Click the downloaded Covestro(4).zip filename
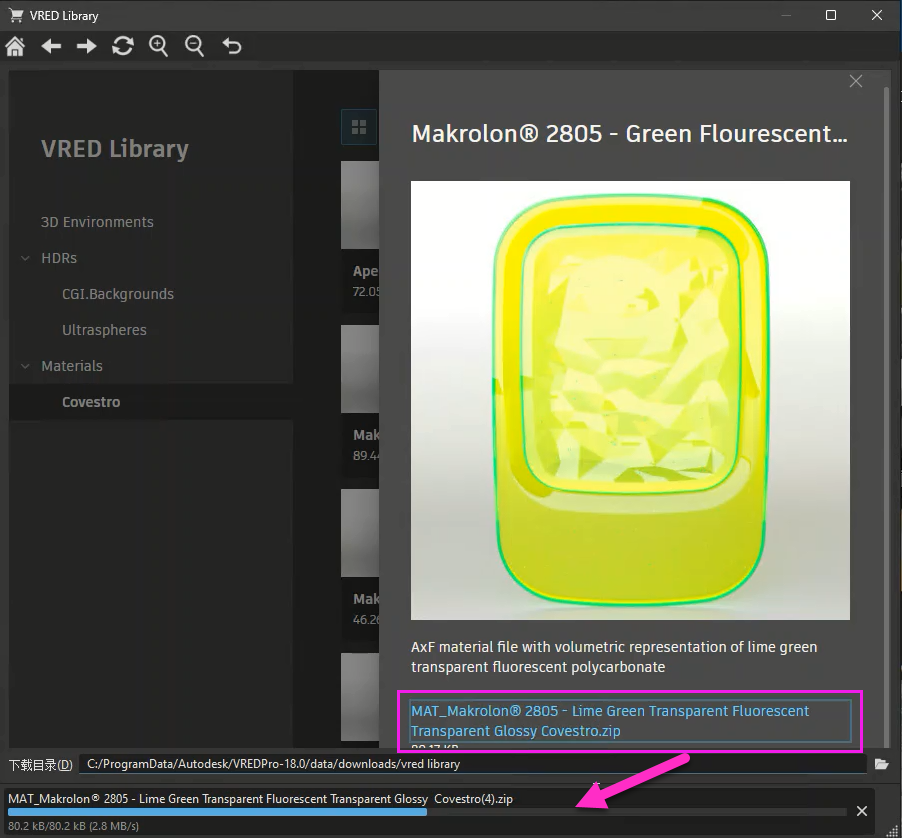The height and width of the screenshot is (838, 902). point(260,799)
